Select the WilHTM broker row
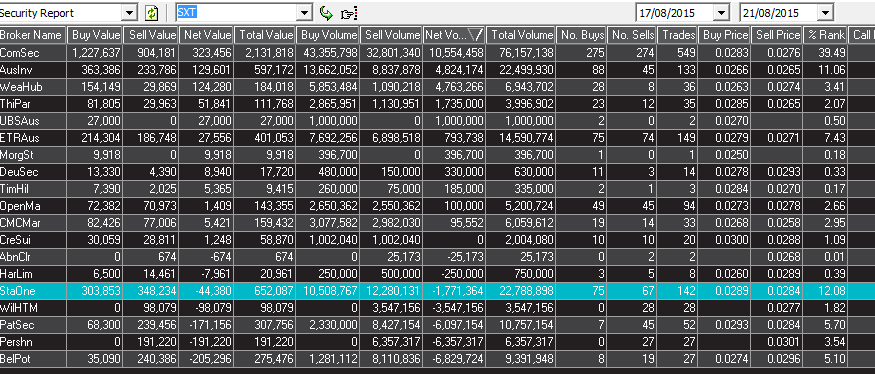The image size is (875, 374). pos(438,308)
